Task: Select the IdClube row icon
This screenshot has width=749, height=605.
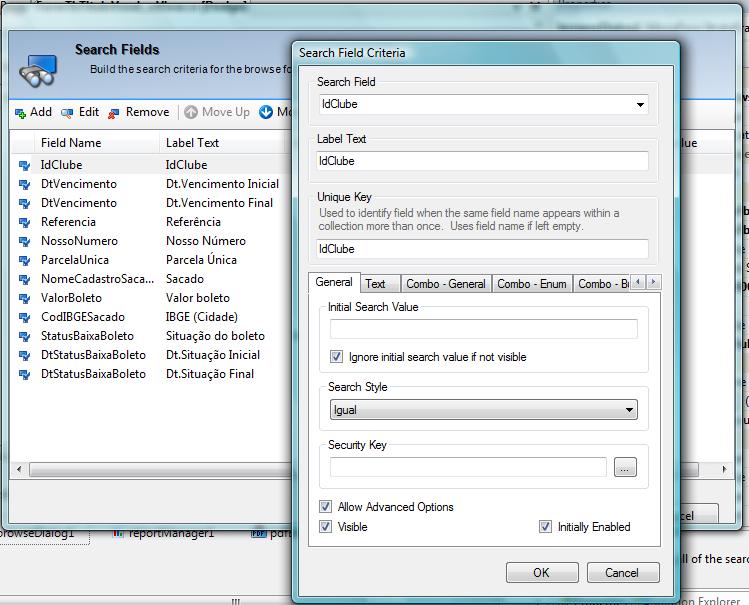Action: click(25, 165)
